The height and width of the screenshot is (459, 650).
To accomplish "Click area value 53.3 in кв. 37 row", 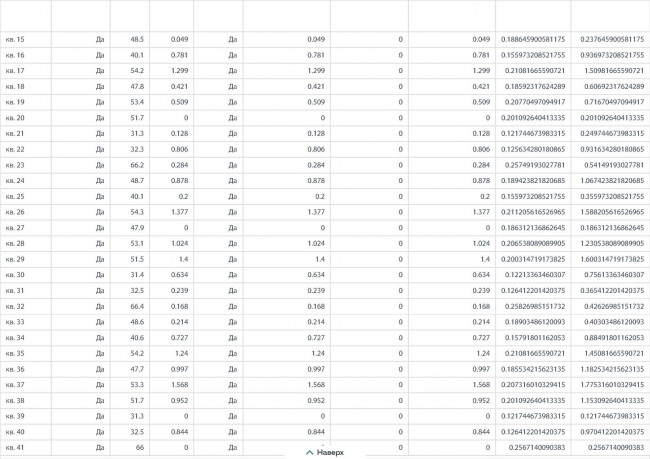I will 137,385.
